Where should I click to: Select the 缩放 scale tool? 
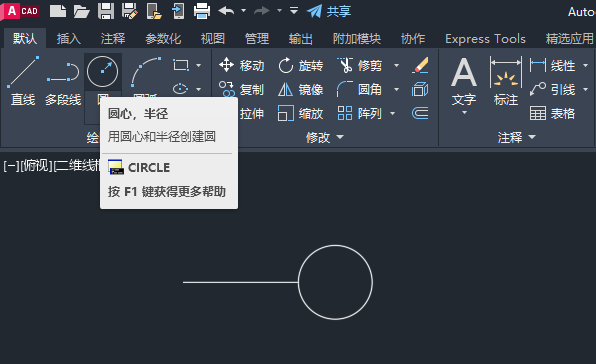(300, 113)
